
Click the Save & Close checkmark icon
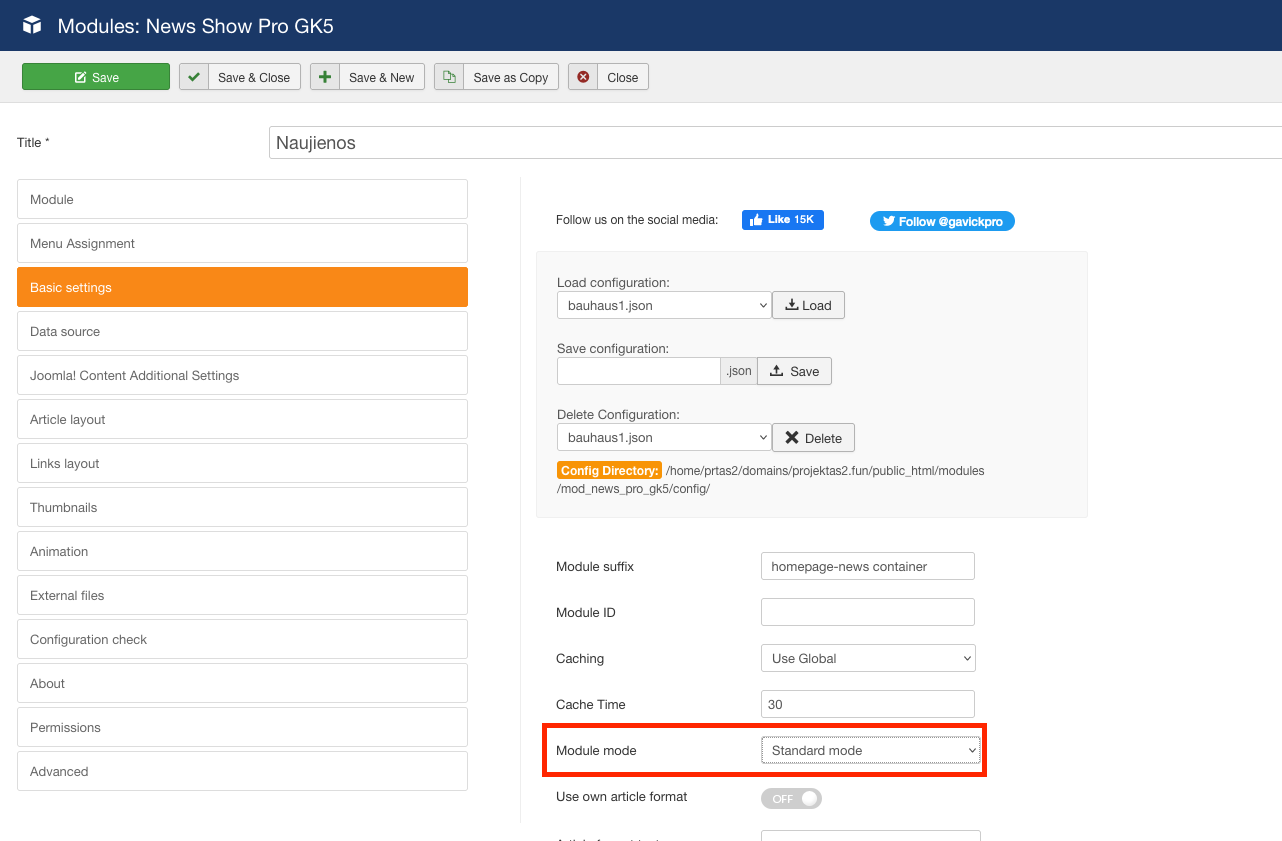click(194, 77)
